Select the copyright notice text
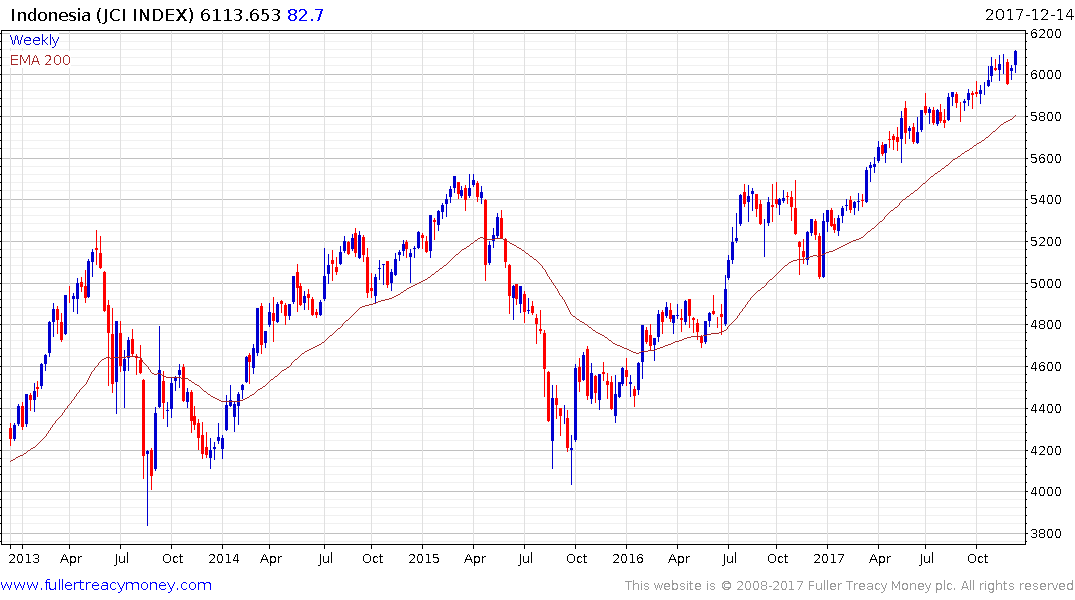1075x600 pixels. [849, 586]
